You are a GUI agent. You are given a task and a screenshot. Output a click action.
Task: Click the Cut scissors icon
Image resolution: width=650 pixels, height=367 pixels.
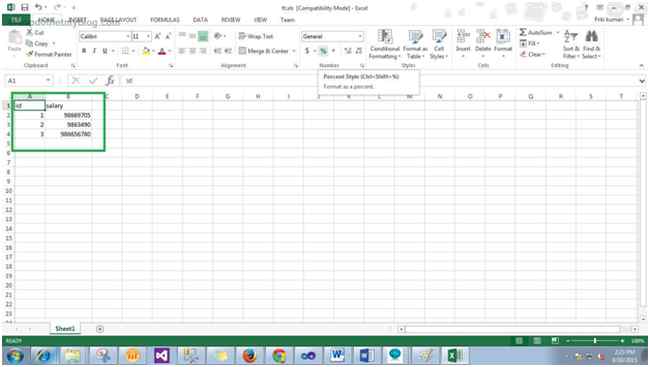30,32
